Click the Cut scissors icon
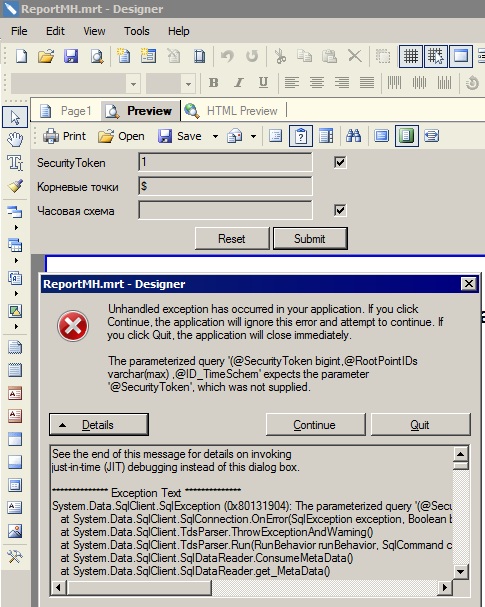The width and height of the screenshot is (485, 607). pyautogui.click(x=280, y=57)
